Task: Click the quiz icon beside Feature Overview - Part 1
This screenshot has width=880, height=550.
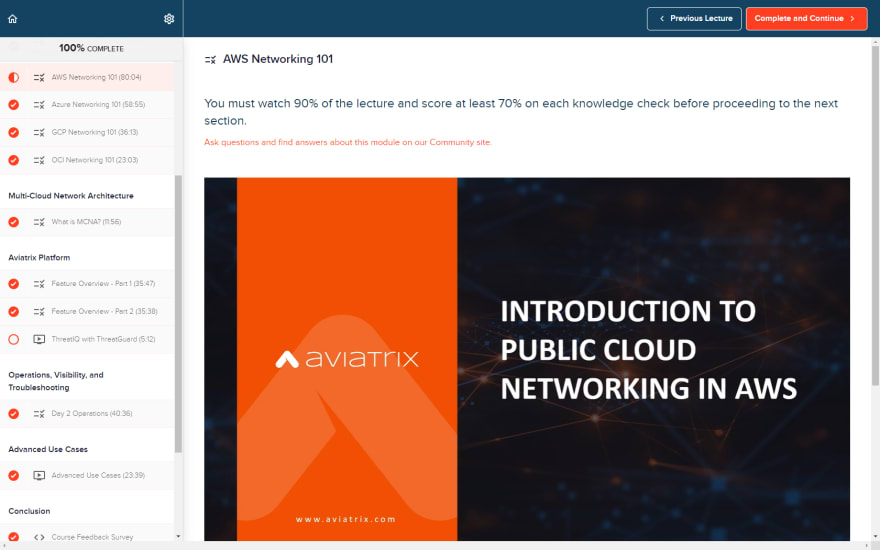Action: (39, 284)
